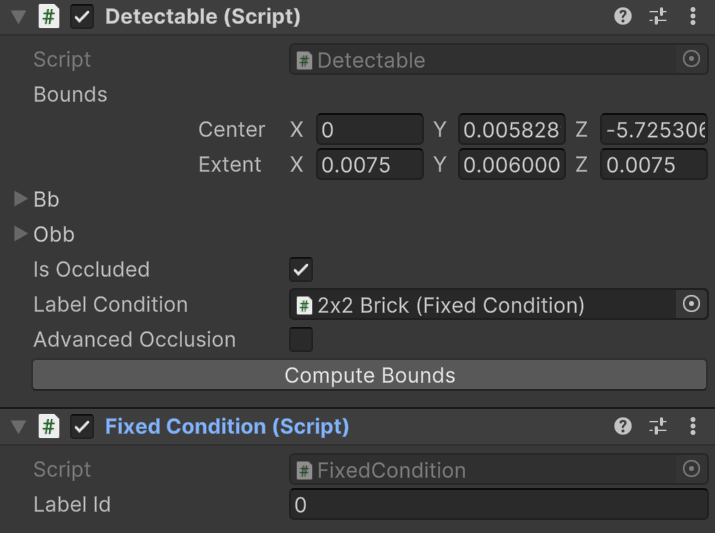715x533 pixels.
Task: Open help for Fixed Condition script
Action: [623, 427]
